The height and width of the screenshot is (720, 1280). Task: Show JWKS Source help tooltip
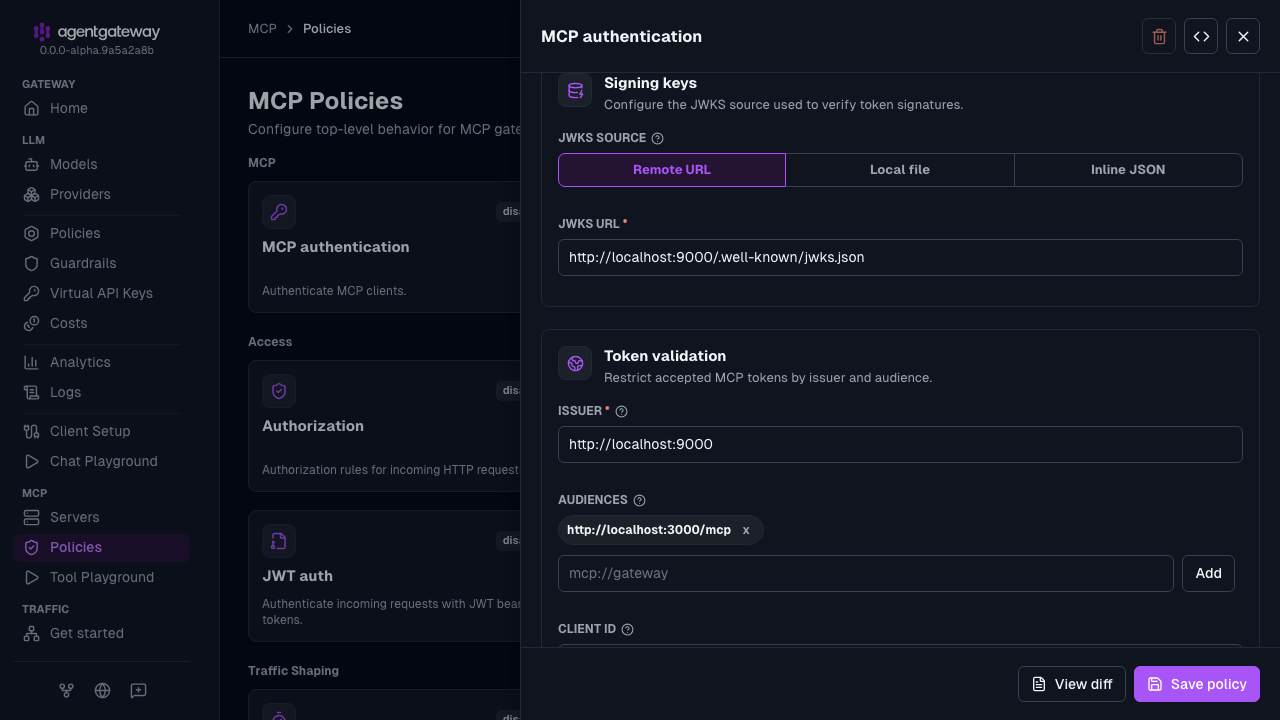[x=657, y=139]
